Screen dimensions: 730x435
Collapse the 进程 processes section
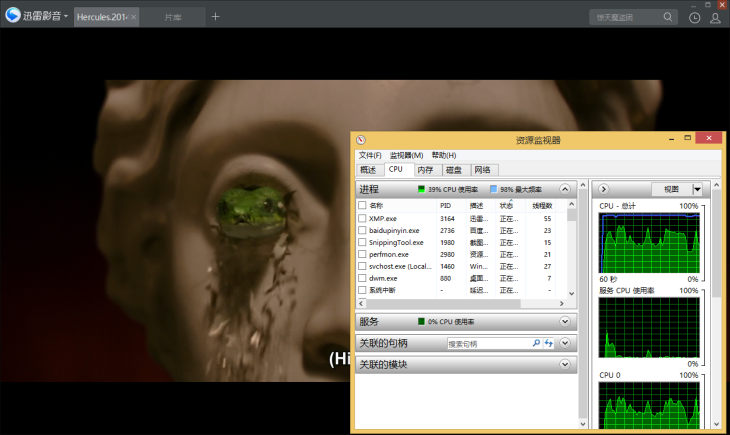(x=565, y=189)
